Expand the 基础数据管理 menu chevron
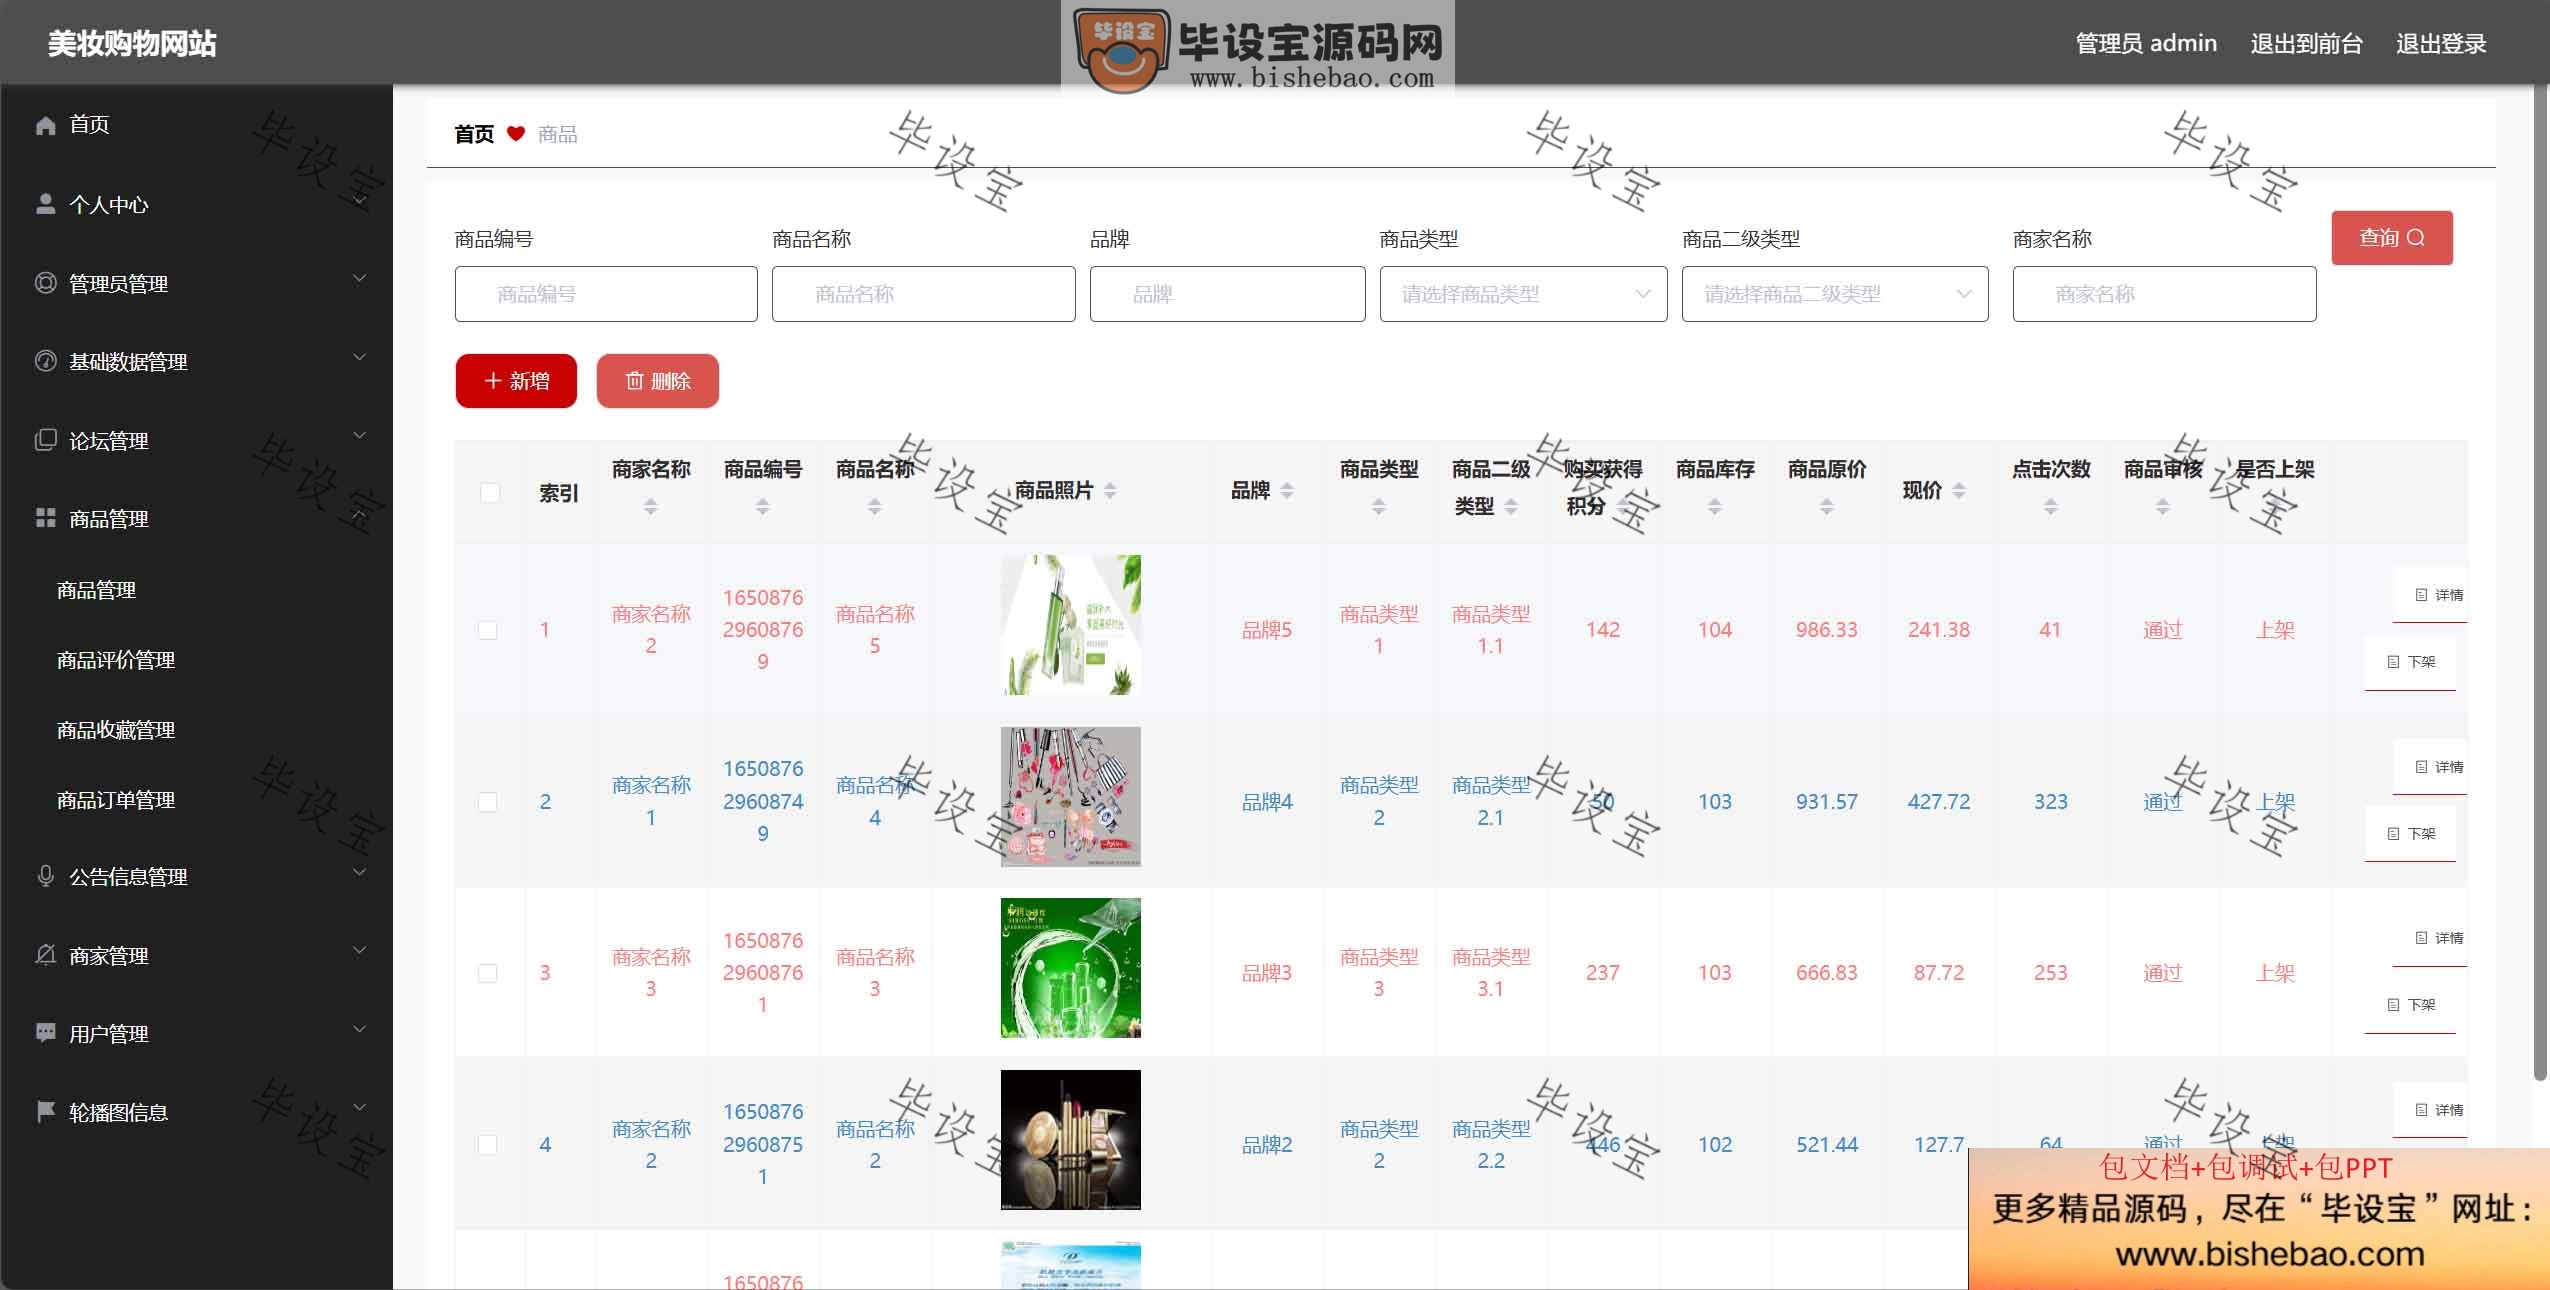Image resolution: width=2550 pixels, height=1290 pixels. (x=360, y=357)
